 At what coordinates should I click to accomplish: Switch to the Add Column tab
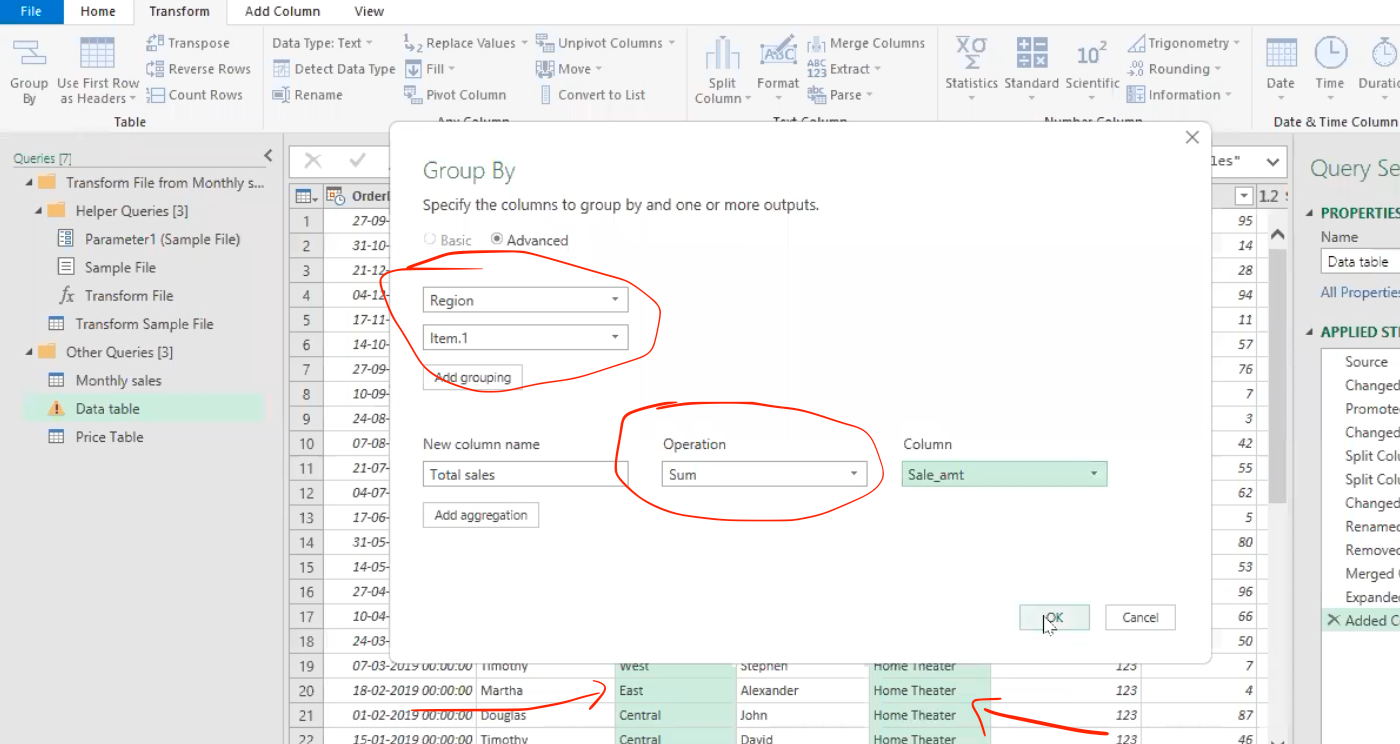[281, 11]
